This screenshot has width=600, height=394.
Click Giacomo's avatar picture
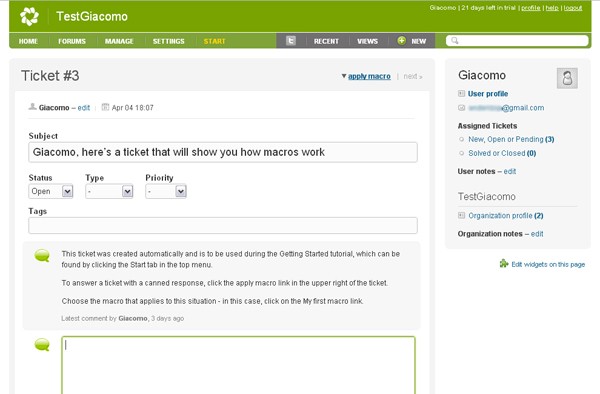[567, 78]
